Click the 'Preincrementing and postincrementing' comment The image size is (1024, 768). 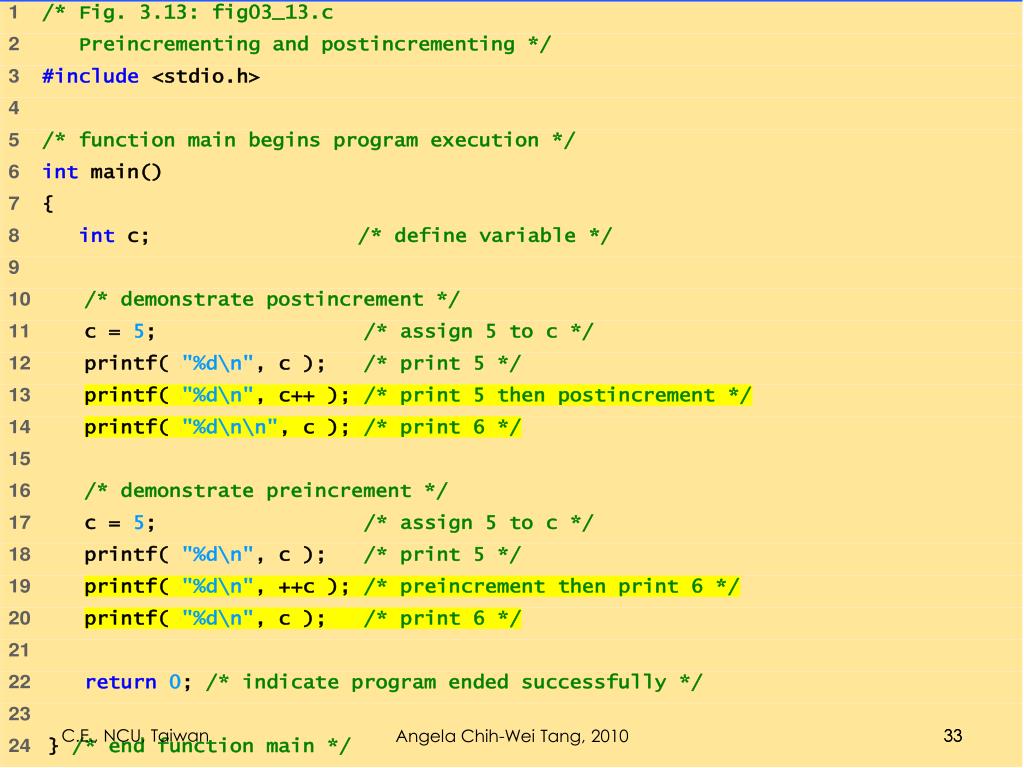[315, 44]
